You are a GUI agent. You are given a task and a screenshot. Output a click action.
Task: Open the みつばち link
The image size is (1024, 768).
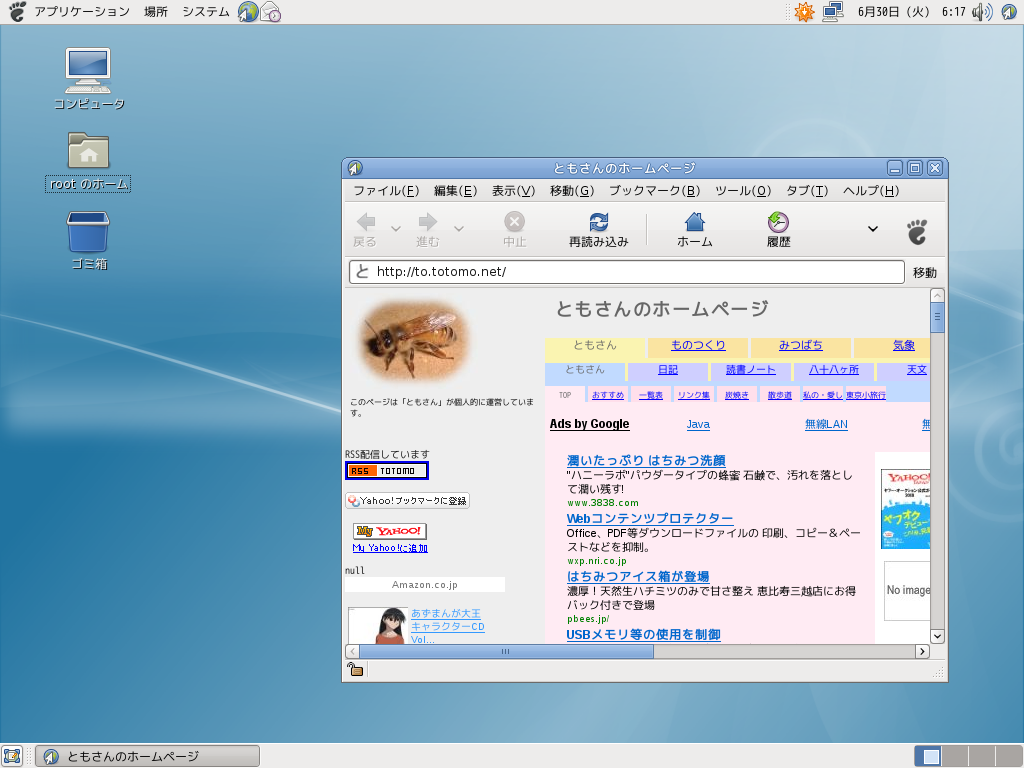point(801,345)
